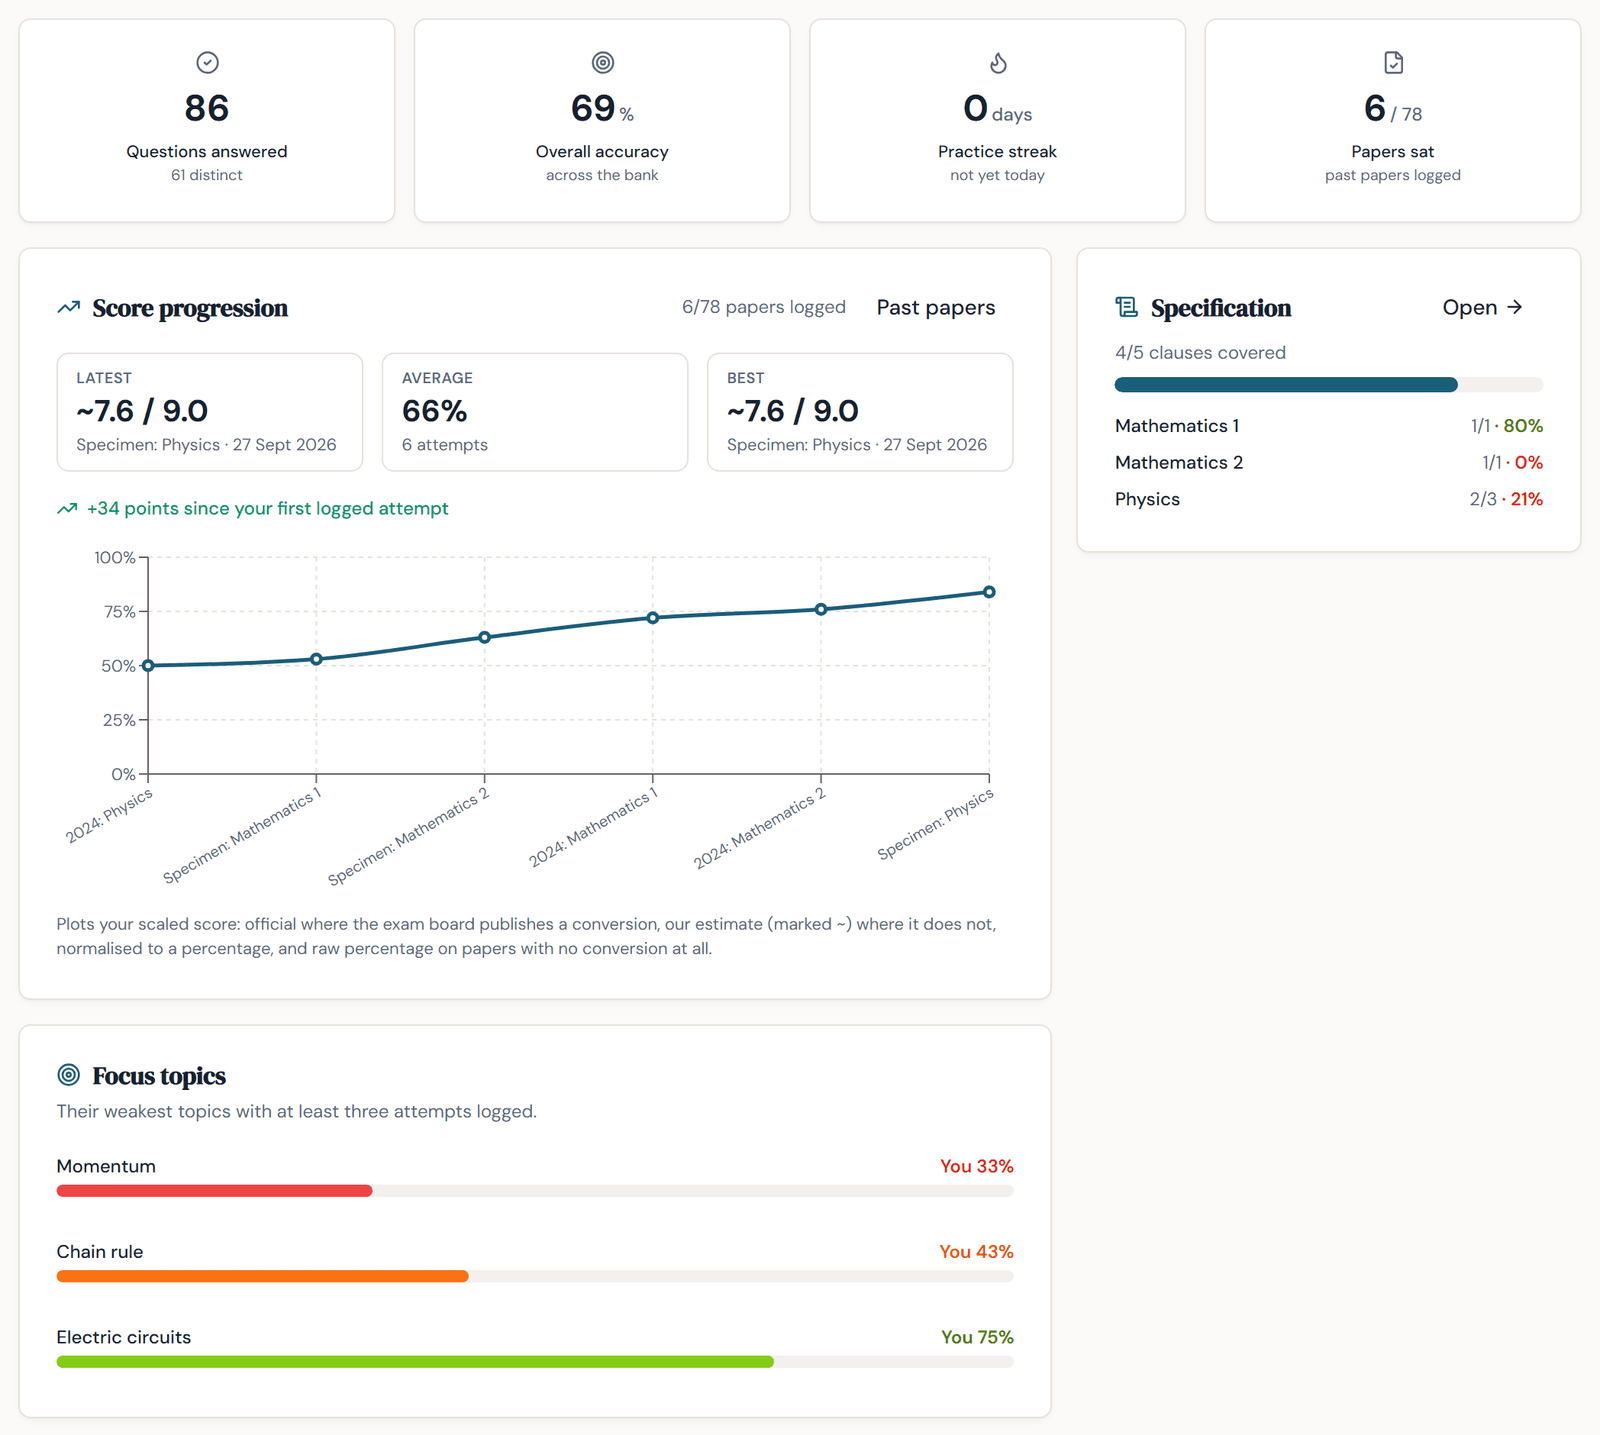Select the 2024: Mathematics 1 data point
This screenshot has height=1435, width=1600.
point(653,618)
